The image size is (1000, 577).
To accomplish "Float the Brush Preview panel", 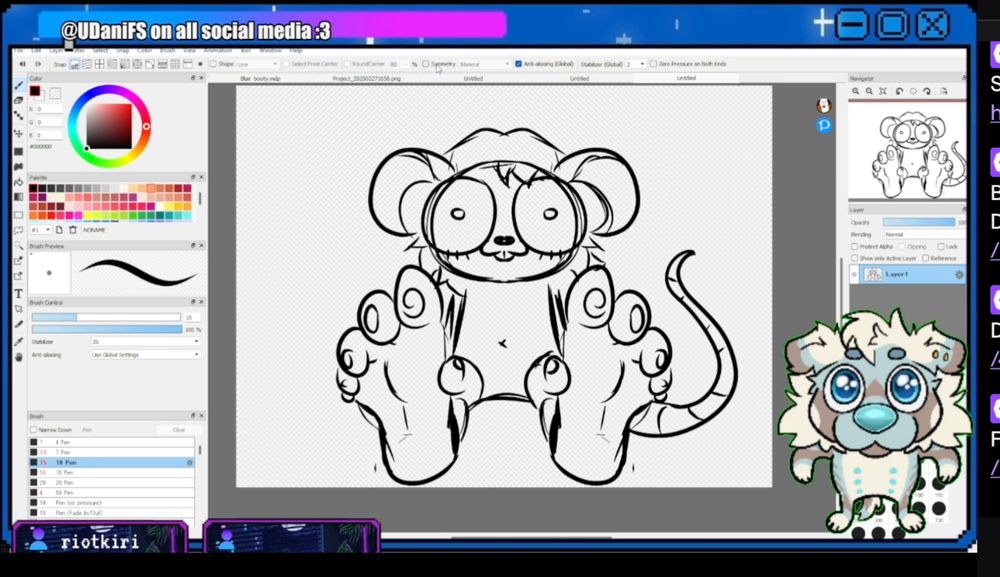I will [x=193, y=245].
